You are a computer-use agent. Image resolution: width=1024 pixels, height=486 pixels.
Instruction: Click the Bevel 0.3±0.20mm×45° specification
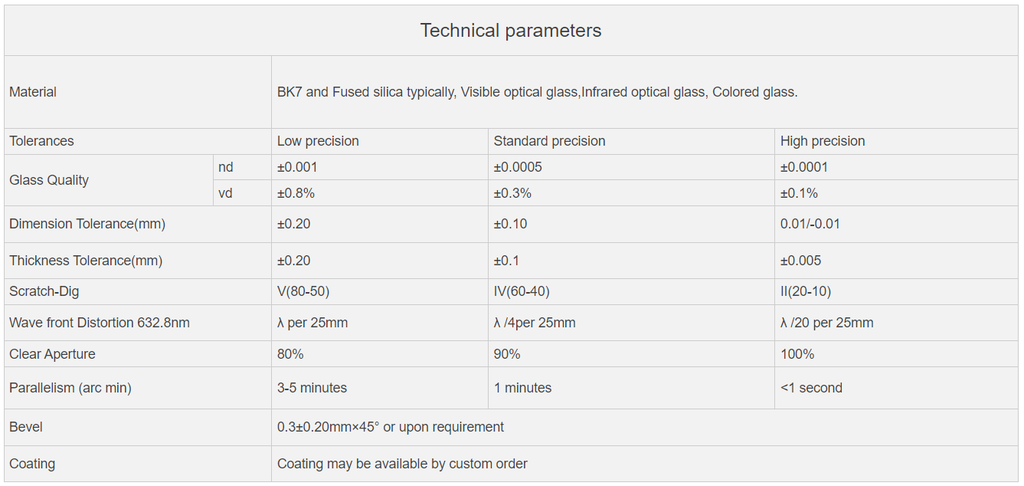coord(391,427)
